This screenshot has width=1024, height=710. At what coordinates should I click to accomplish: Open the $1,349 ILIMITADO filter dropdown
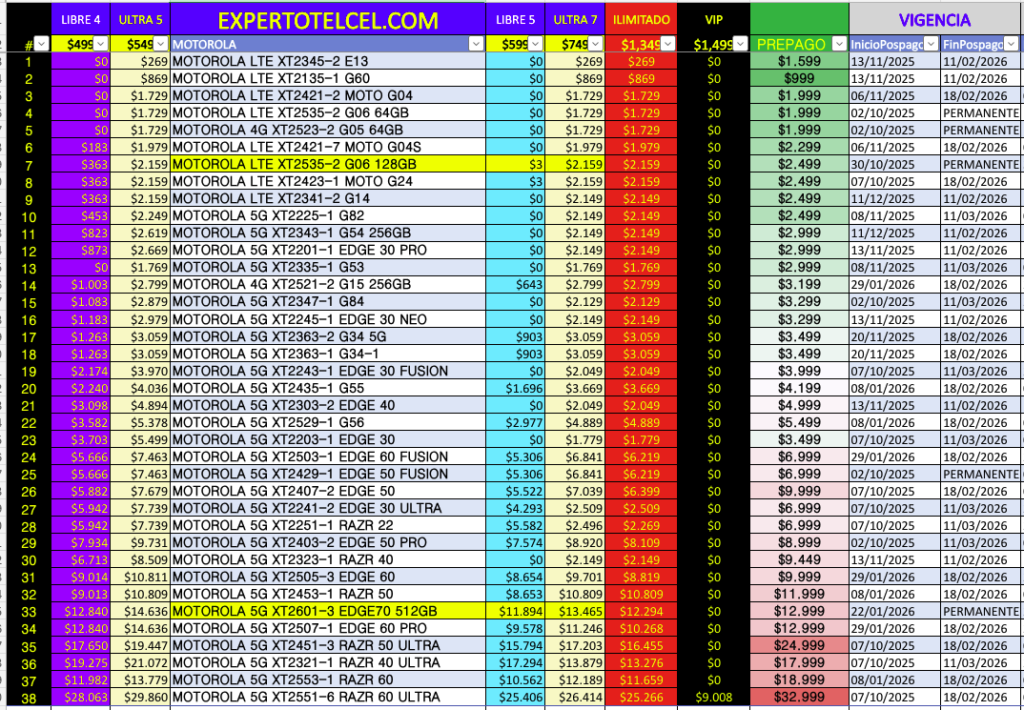(667, 45)
